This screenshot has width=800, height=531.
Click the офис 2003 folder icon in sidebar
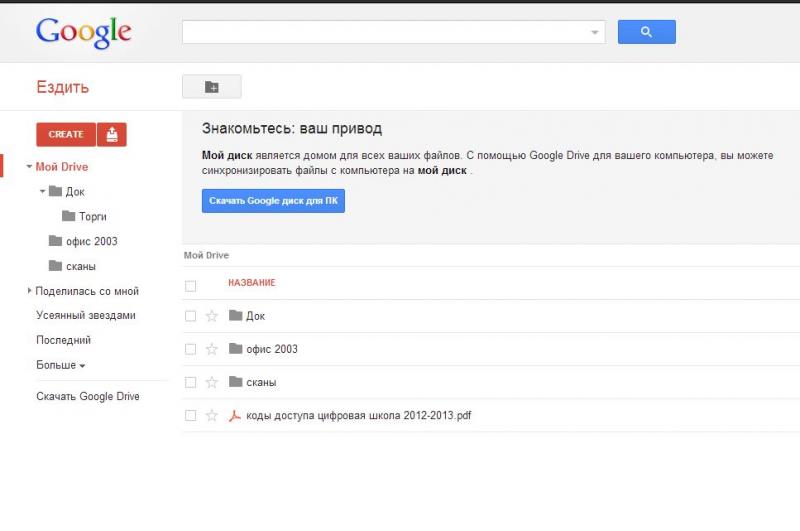55,241
